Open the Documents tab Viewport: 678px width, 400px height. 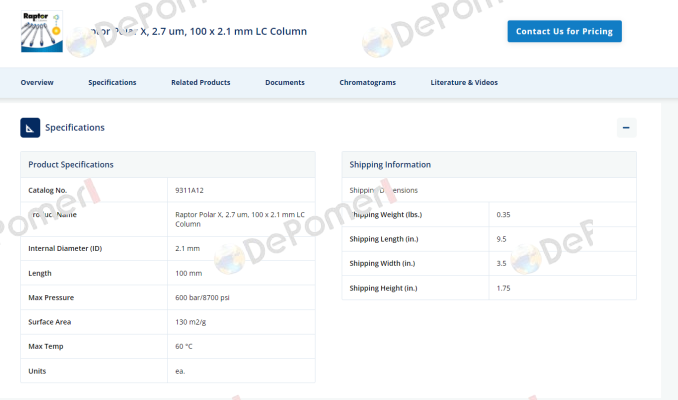[285, 82]
